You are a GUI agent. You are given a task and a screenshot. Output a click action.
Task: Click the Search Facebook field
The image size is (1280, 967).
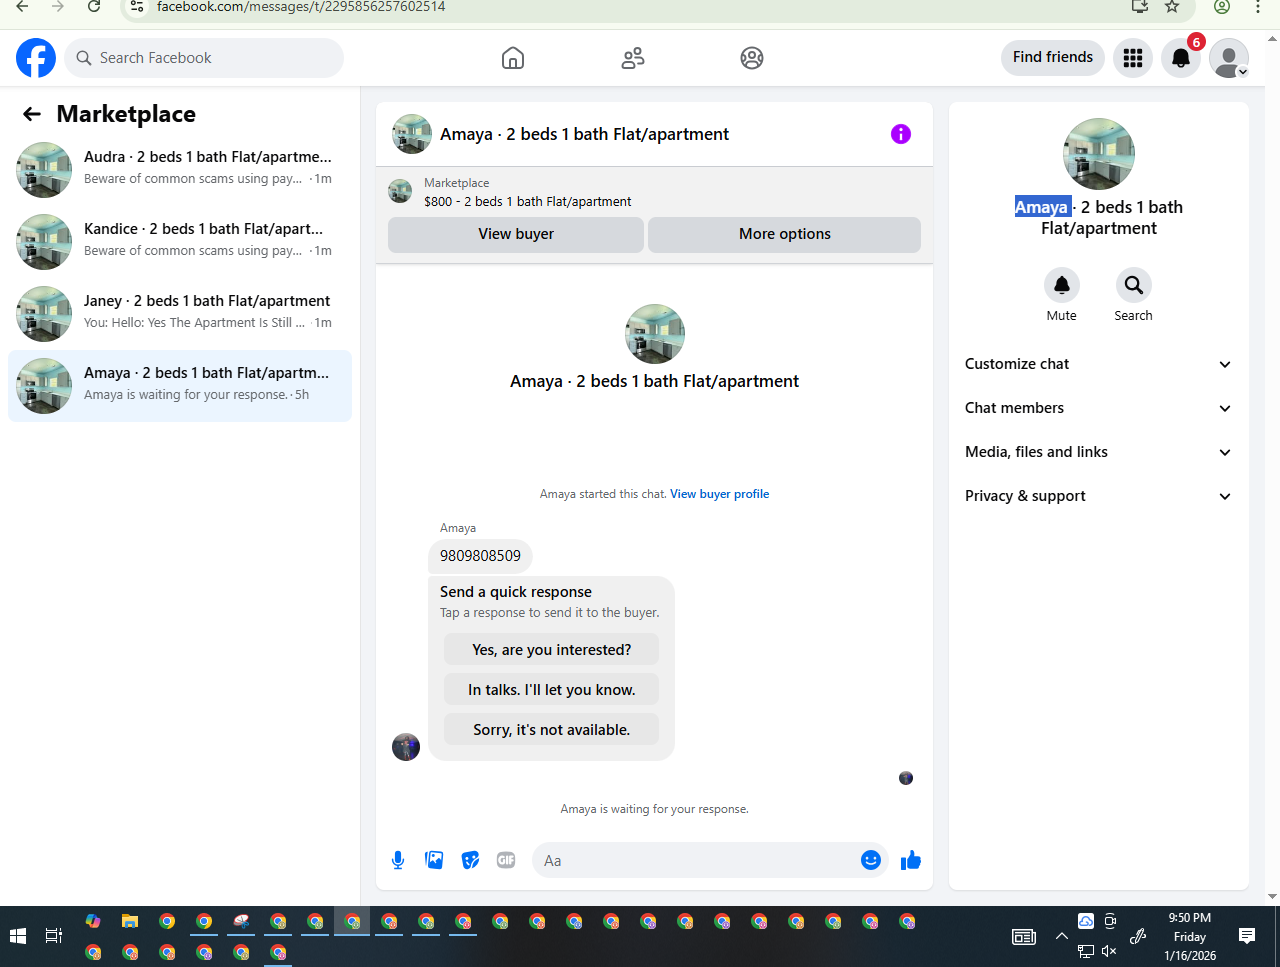[x=204, y=58]
